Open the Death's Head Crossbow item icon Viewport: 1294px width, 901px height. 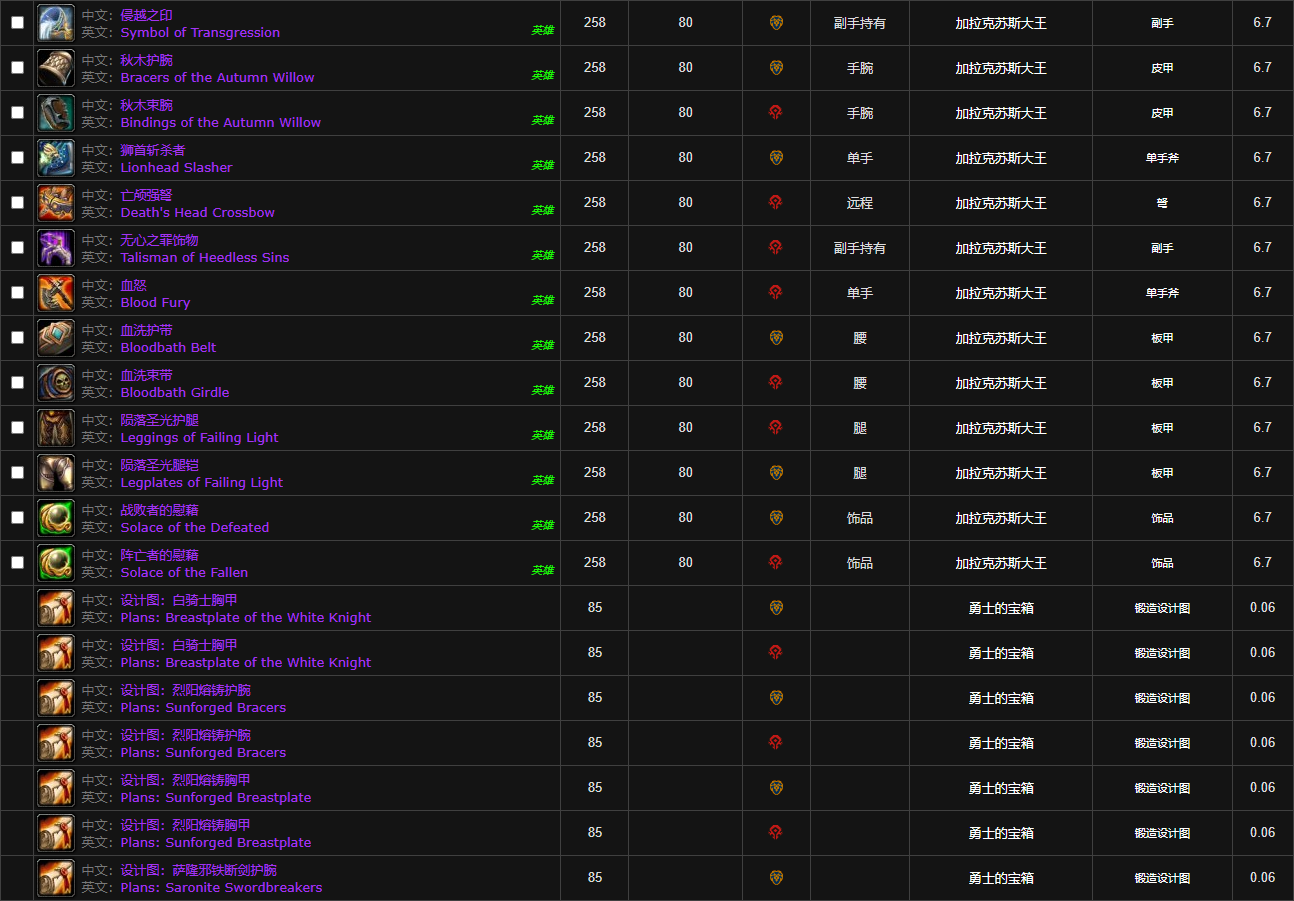click(x=56, y=203)
